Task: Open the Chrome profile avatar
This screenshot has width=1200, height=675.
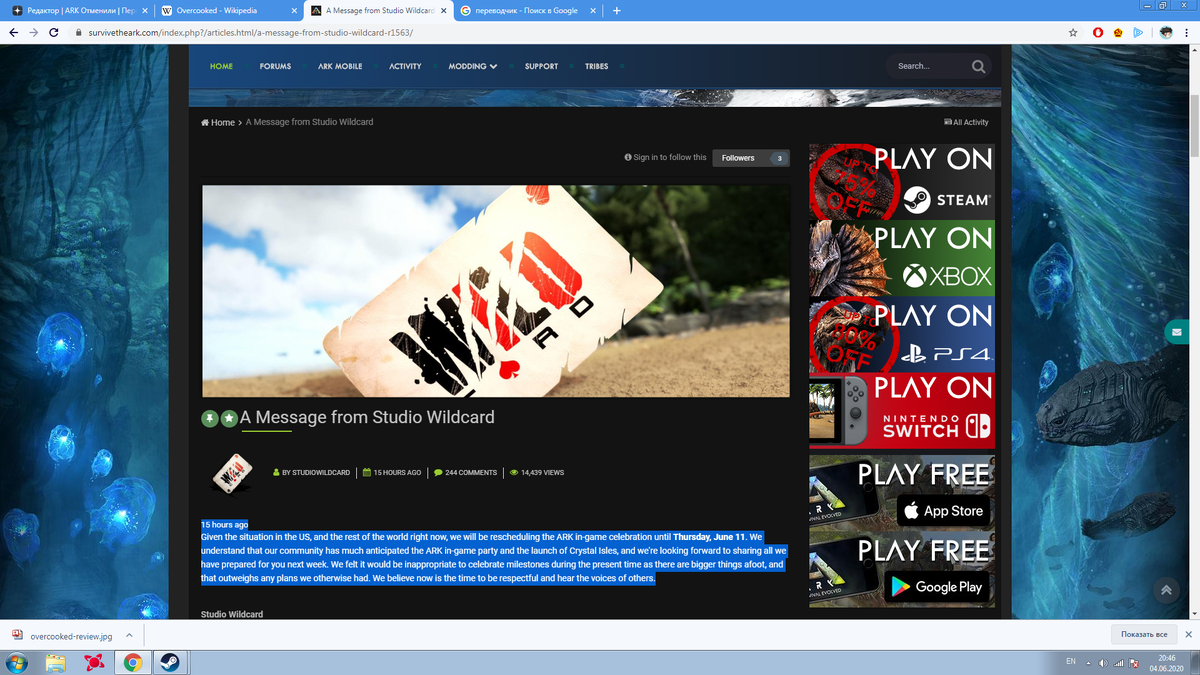Action: [1166, 32]
